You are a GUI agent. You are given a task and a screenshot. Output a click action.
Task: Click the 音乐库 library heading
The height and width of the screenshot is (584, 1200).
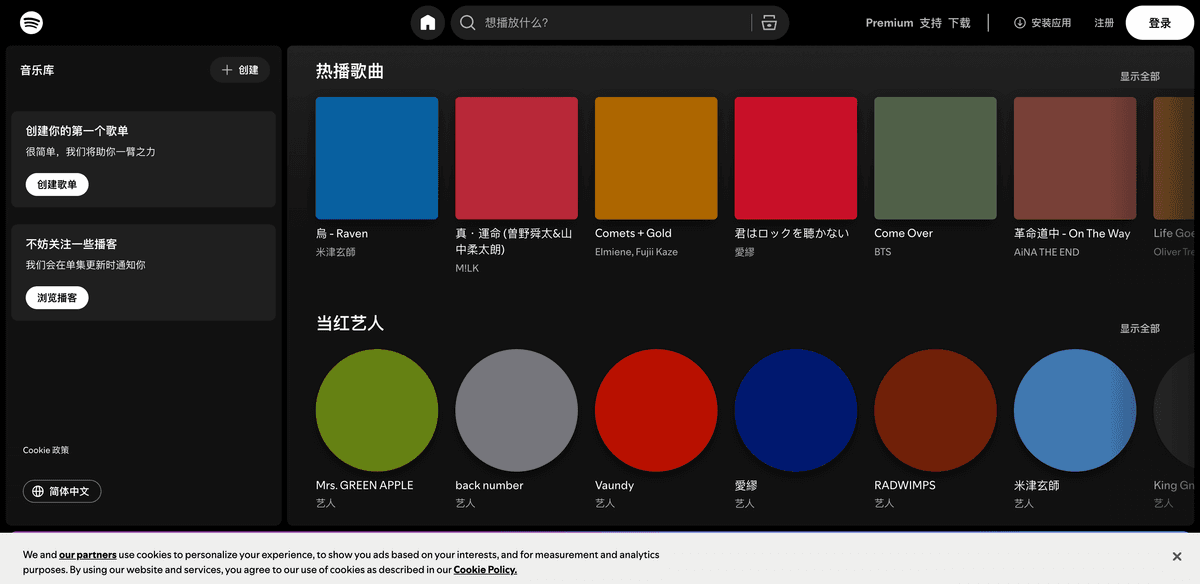pos(37,71)
